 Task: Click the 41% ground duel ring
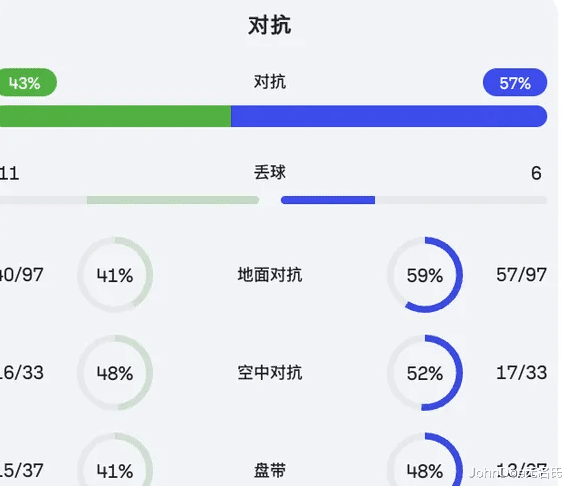[115, 275]
